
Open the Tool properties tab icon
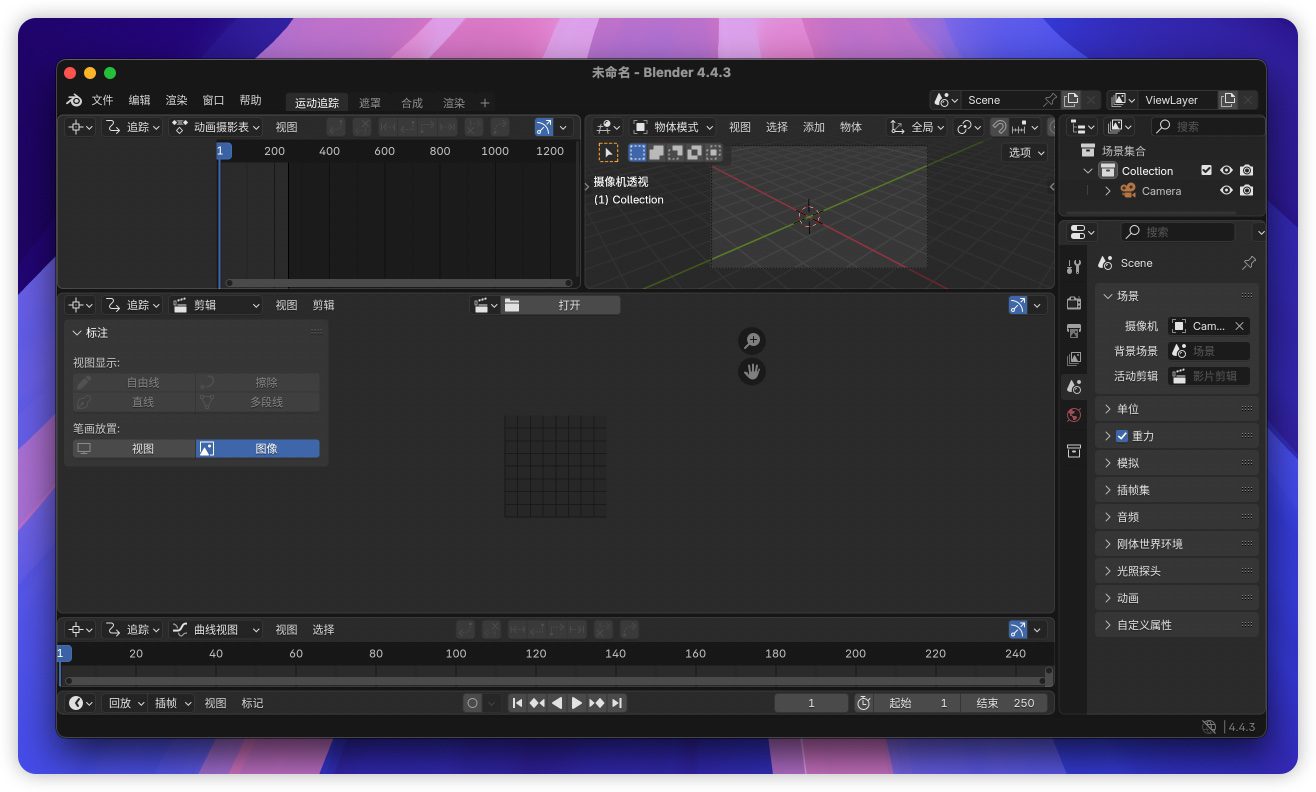[x=1074, y=267]
